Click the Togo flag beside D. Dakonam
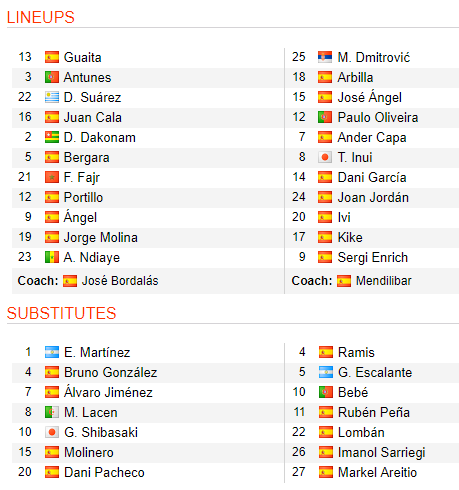 [x=52, y=137]
